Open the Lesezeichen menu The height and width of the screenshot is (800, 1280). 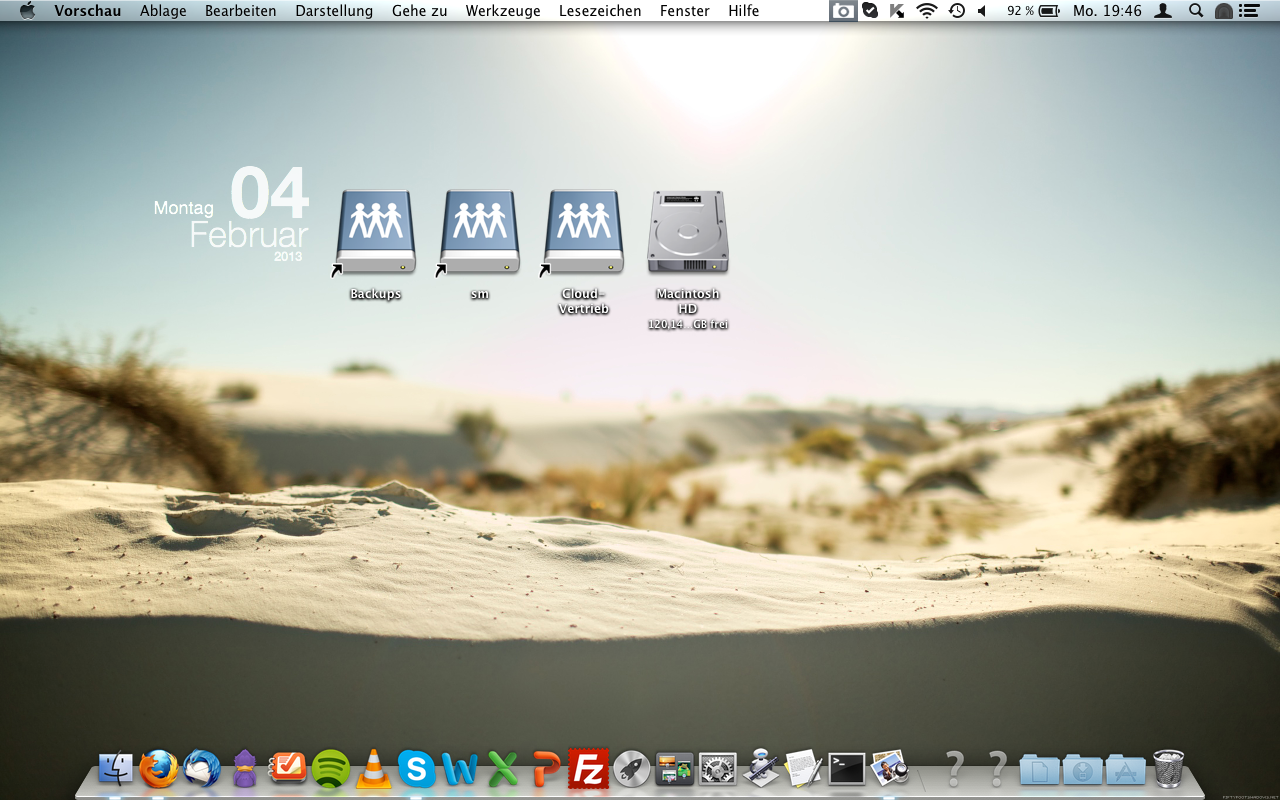[600, 11]
